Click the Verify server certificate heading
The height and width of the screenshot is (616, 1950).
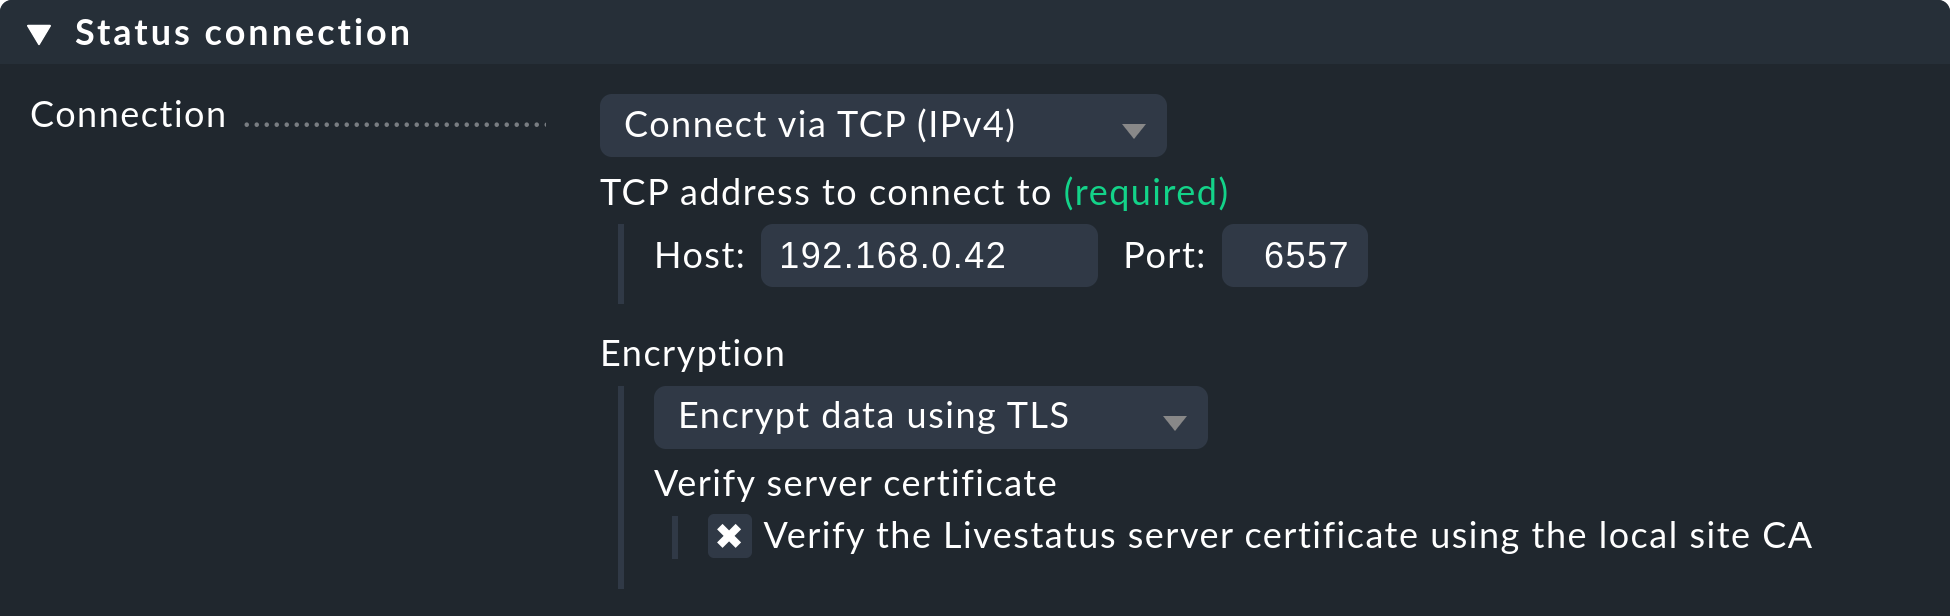855,483
